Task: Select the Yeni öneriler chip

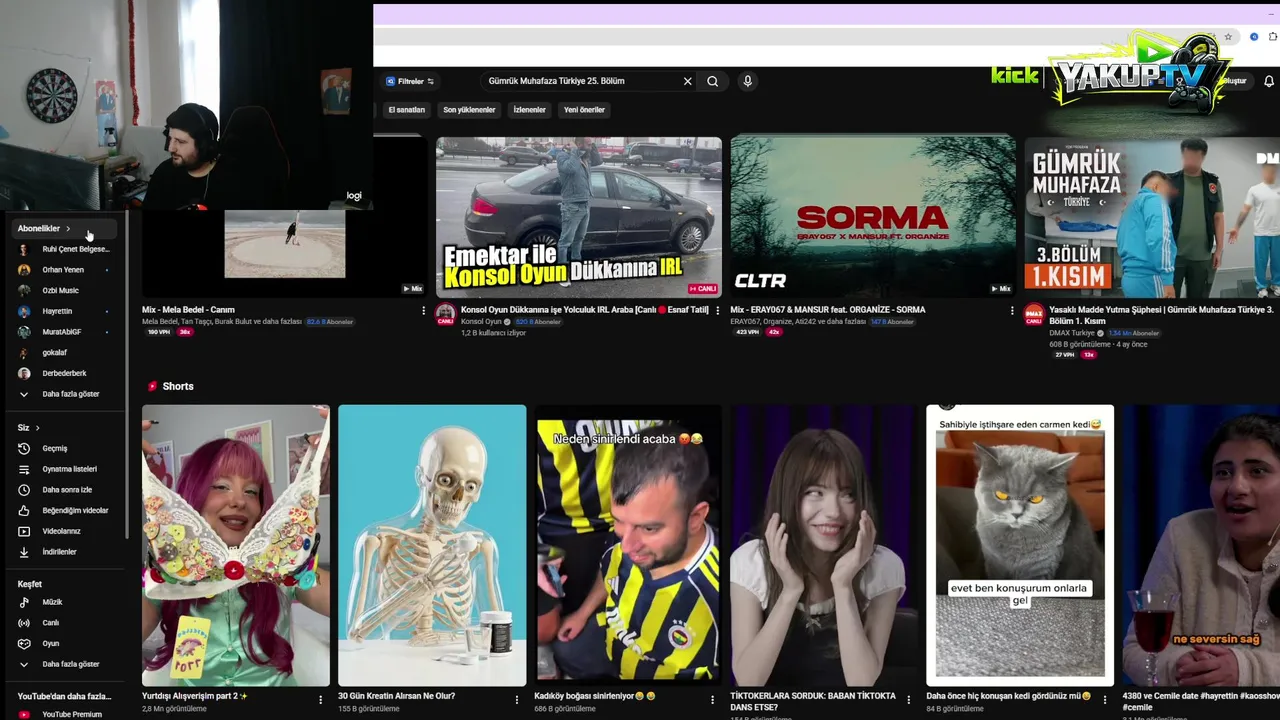Action: click(x=584, y=110)
